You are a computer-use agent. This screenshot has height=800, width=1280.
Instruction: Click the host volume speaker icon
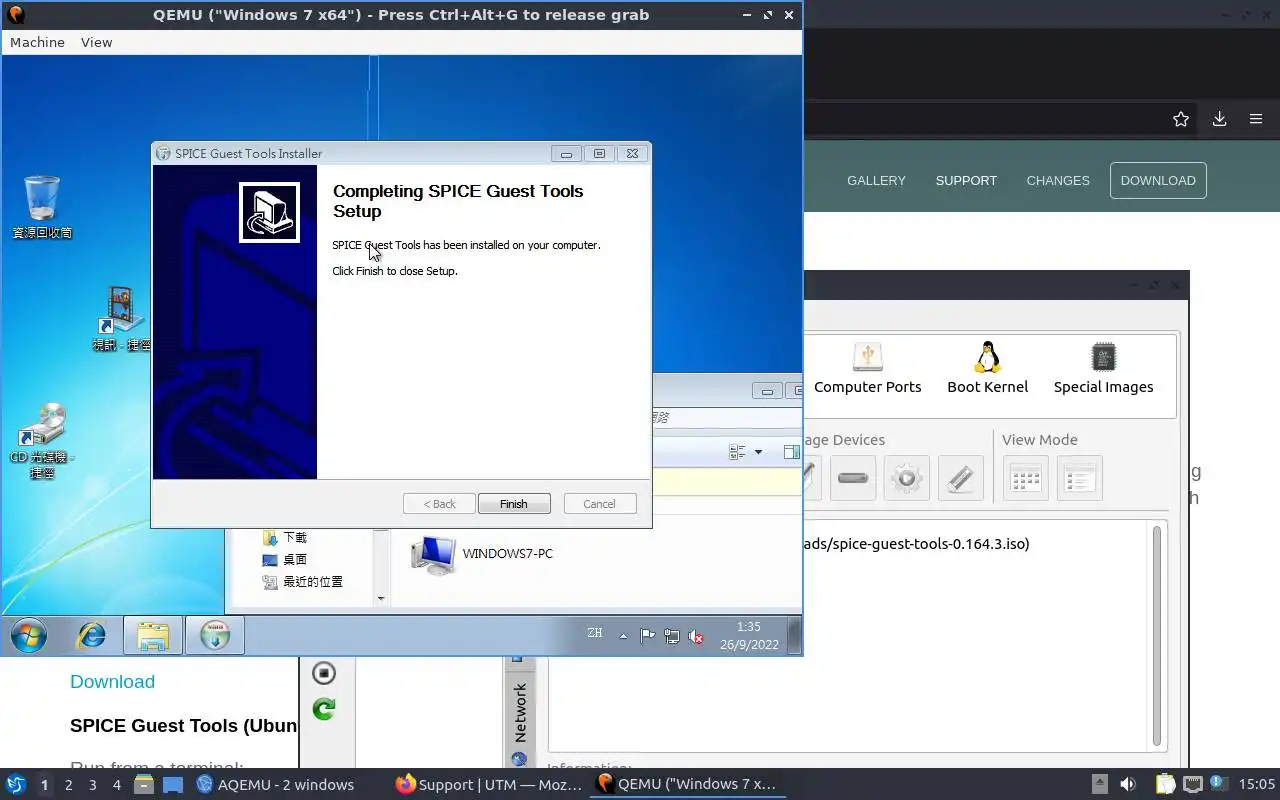[1127, 785]
